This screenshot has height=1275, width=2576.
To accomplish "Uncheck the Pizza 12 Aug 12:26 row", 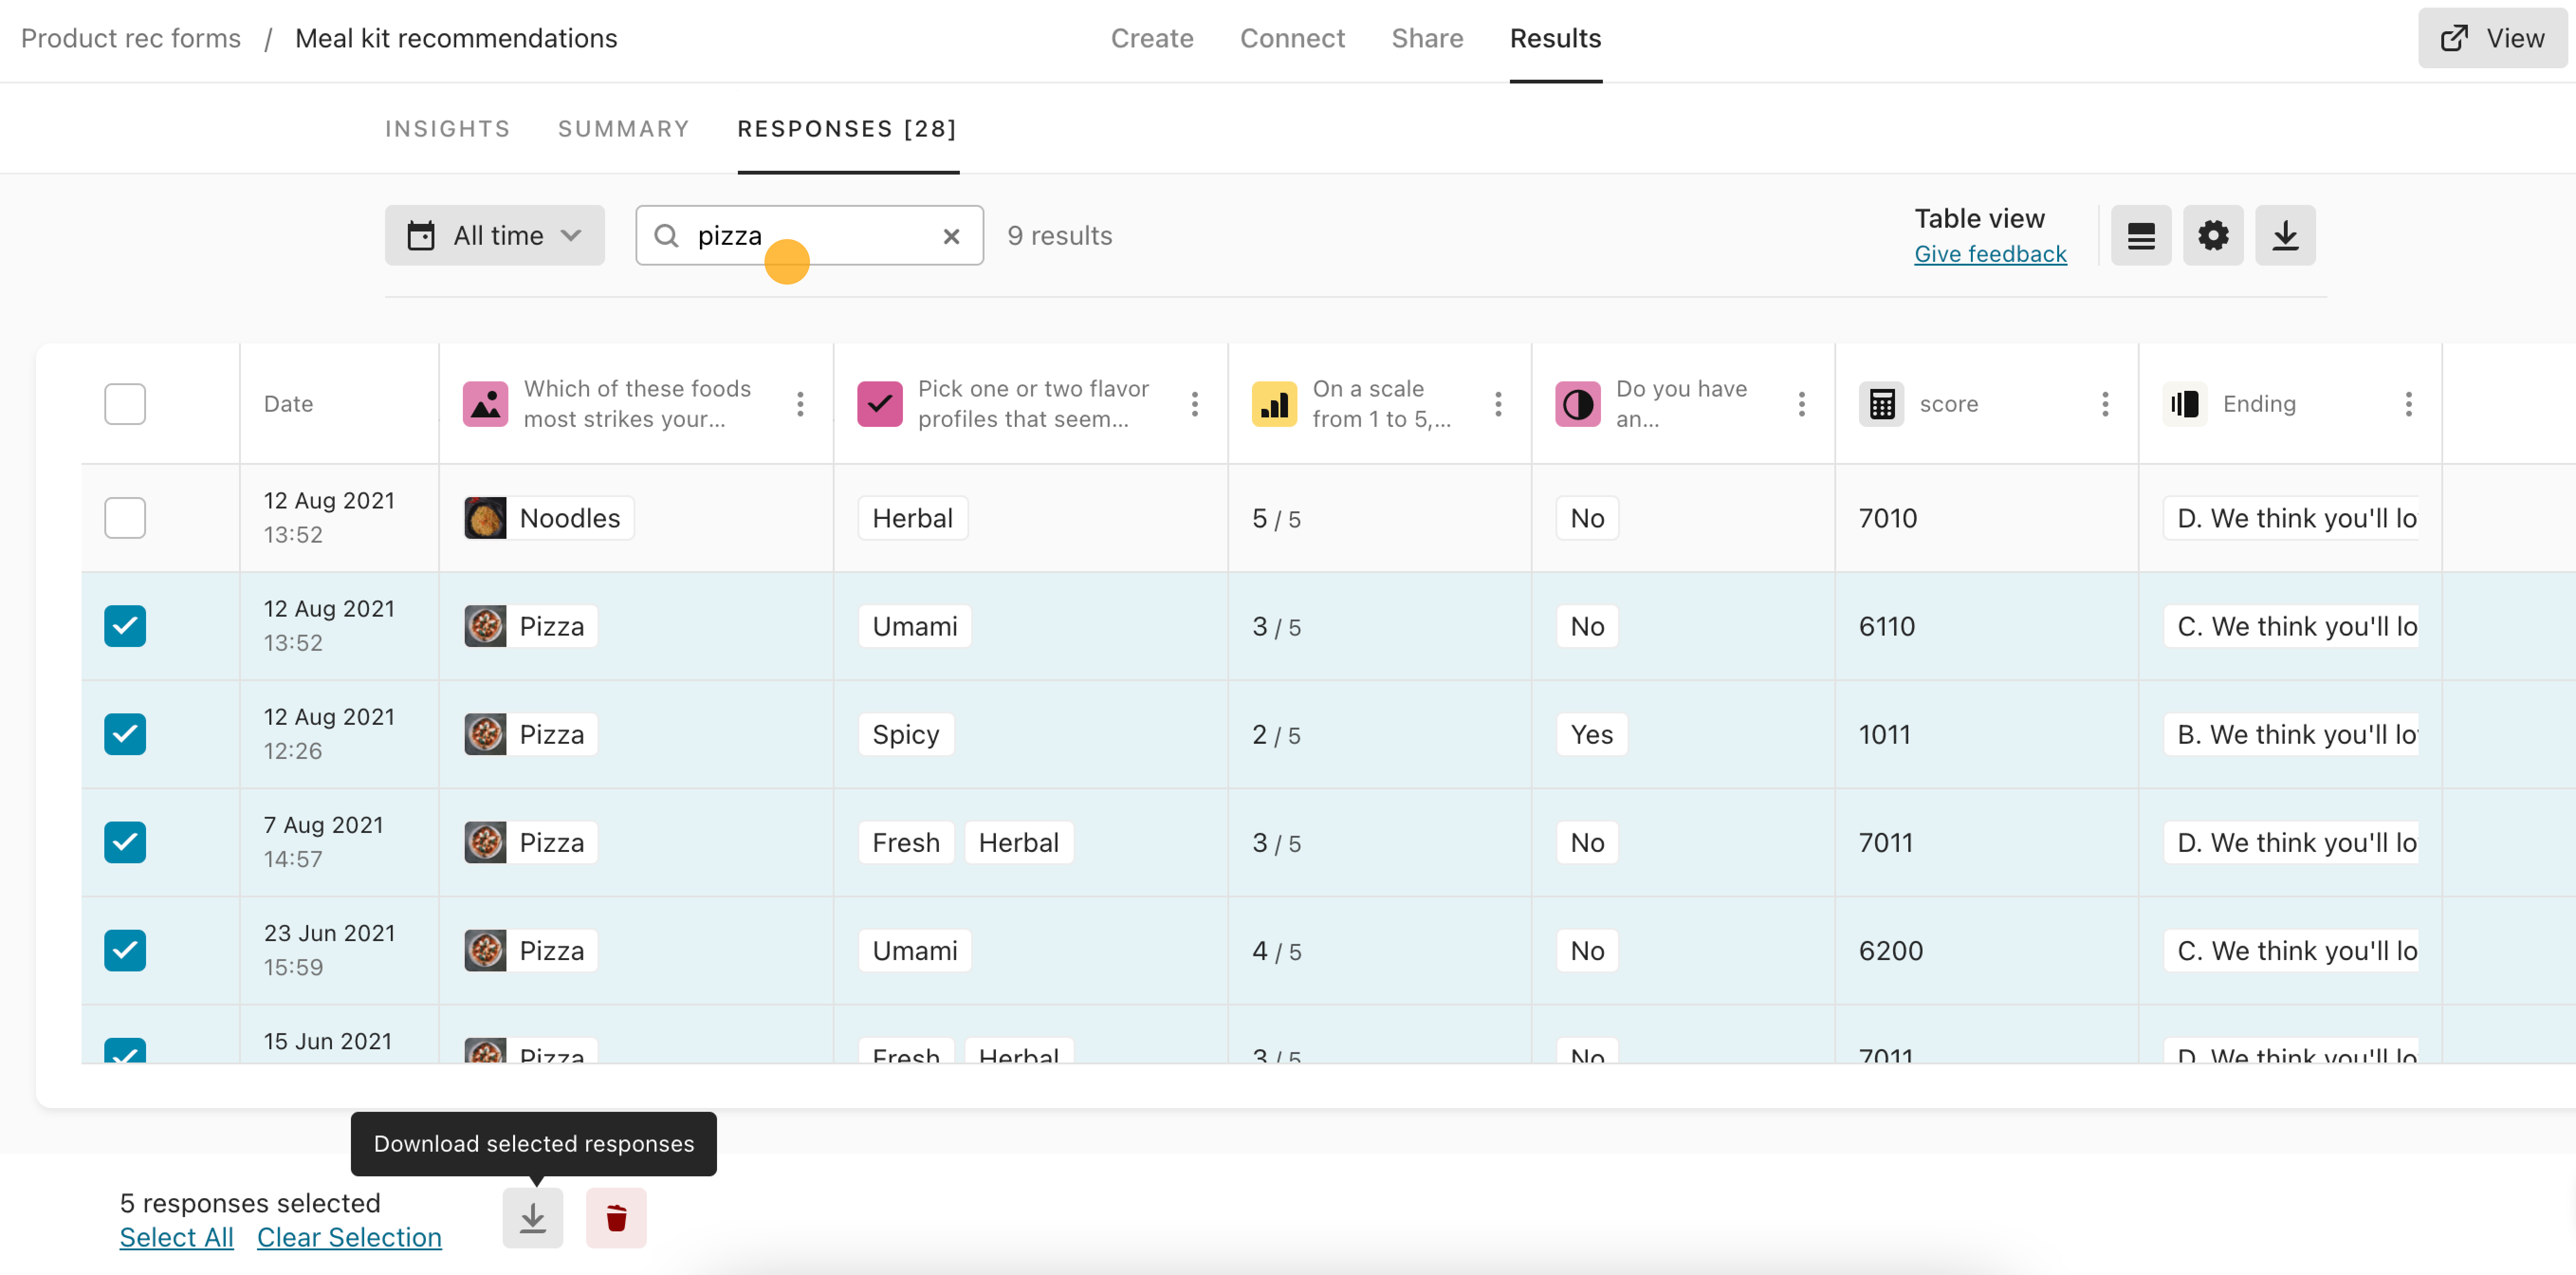I will pos(125,734).
